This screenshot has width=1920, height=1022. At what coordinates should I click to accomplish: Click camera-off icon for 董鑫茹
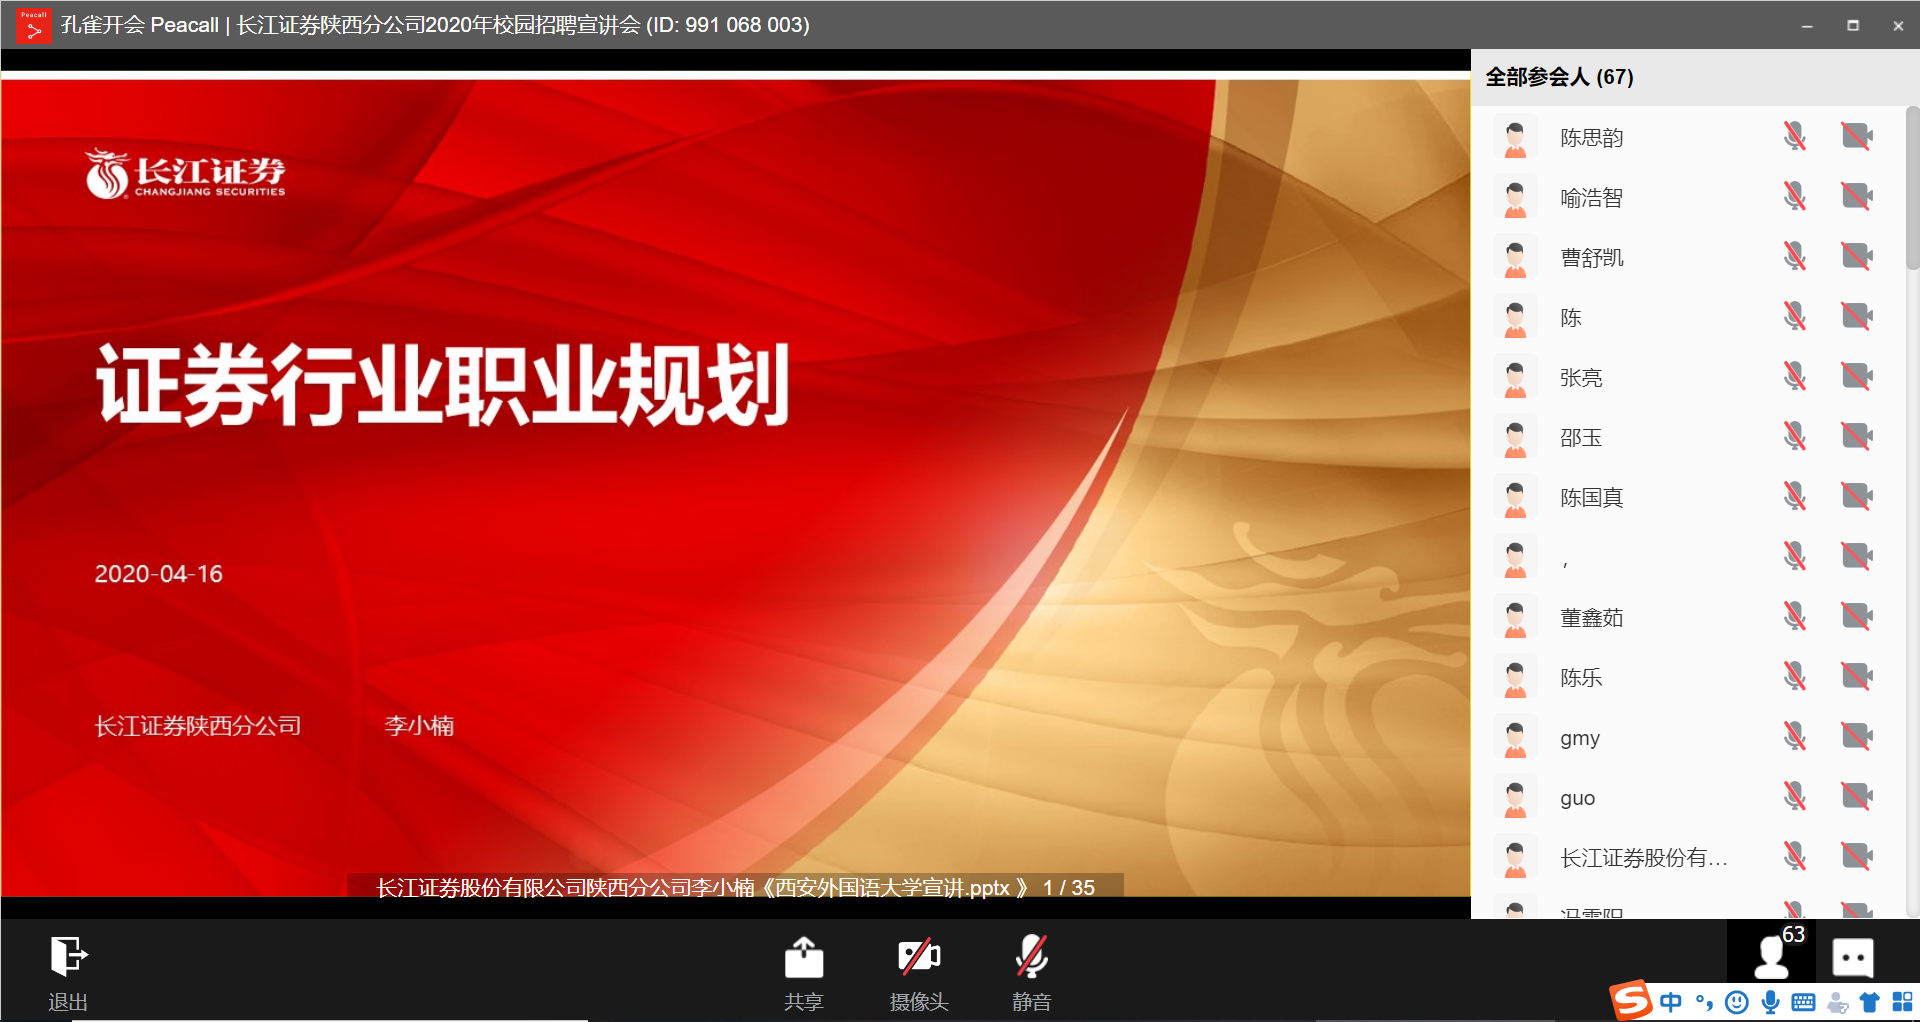coord(1857,616)
